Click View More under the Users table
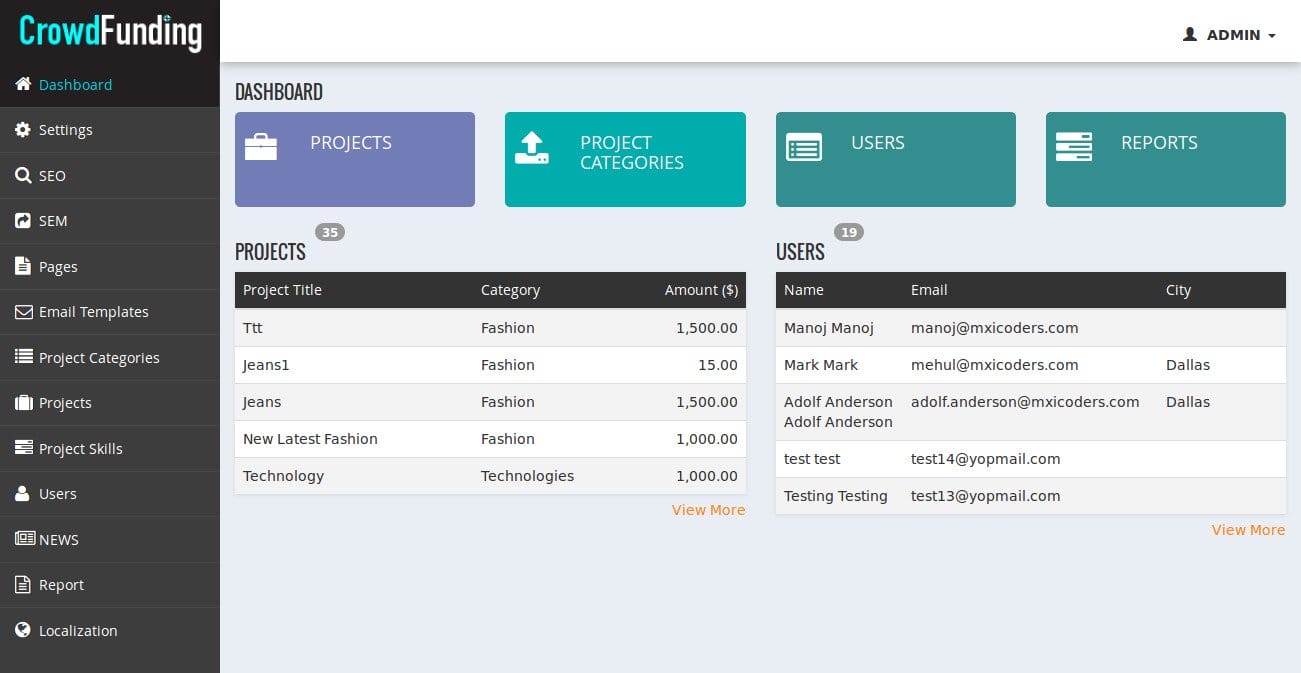1301x673 pixels. tap(1248, 530)
